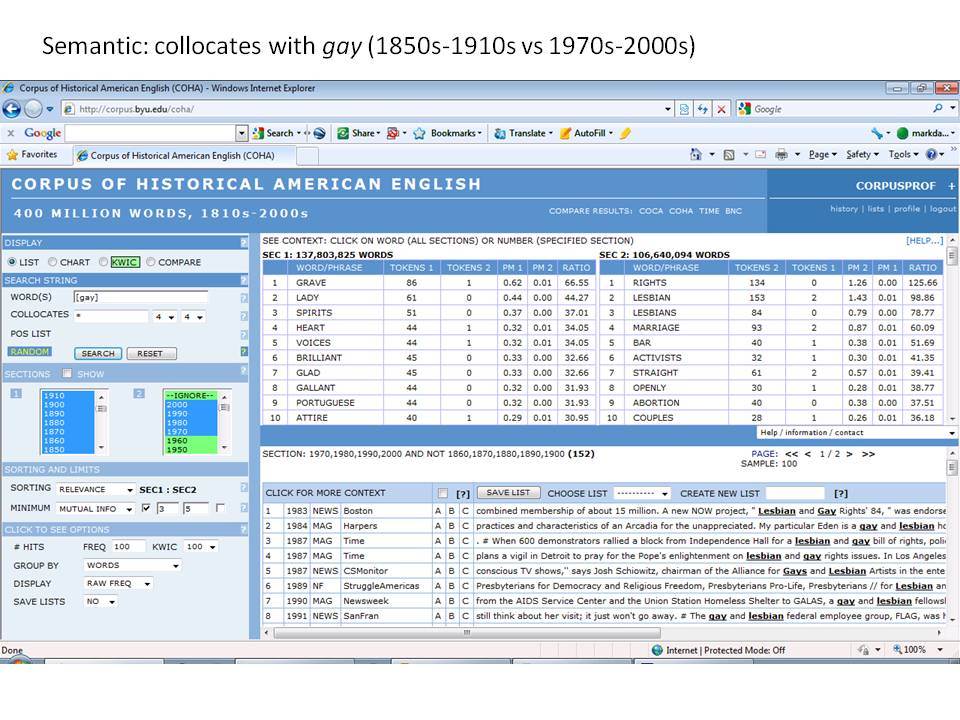The height and width of the screenshot is (720, 960).
Task: Click the help icon on SORTING AND LIMITS row
Action: [244, 488]
